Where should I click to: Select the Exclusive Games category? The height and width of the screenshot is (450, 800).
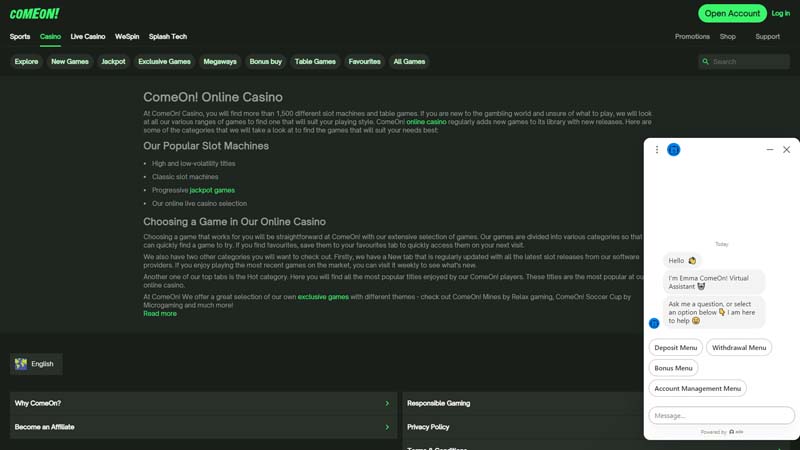pos(164,62)
